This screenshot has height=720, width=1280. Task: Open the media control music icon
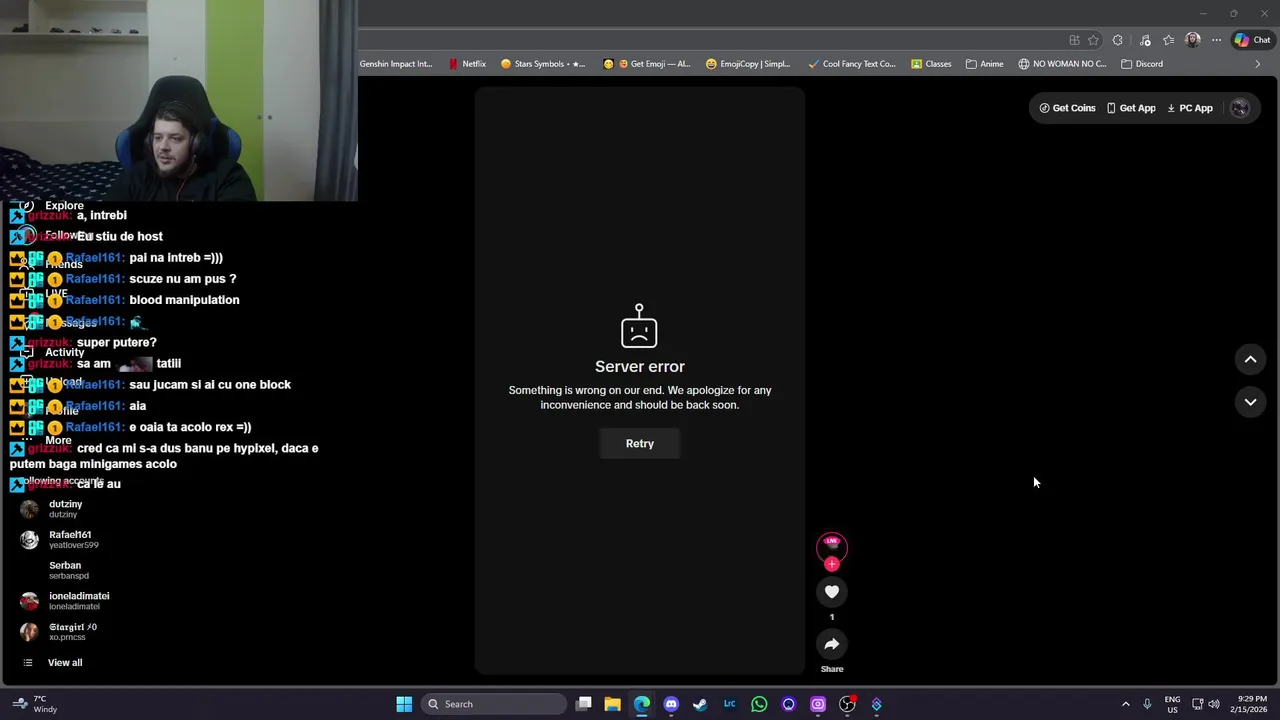(1145, 40)
